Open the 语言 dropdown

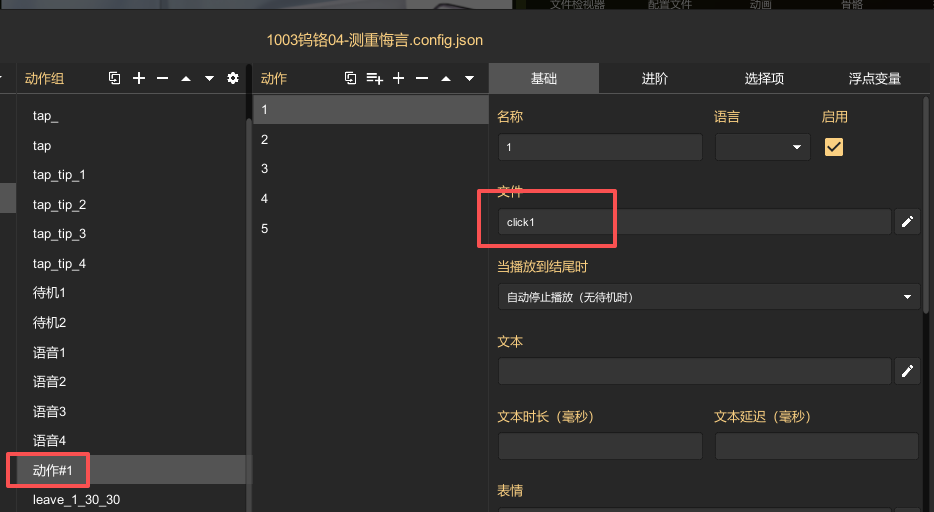[x=762, y=147]
